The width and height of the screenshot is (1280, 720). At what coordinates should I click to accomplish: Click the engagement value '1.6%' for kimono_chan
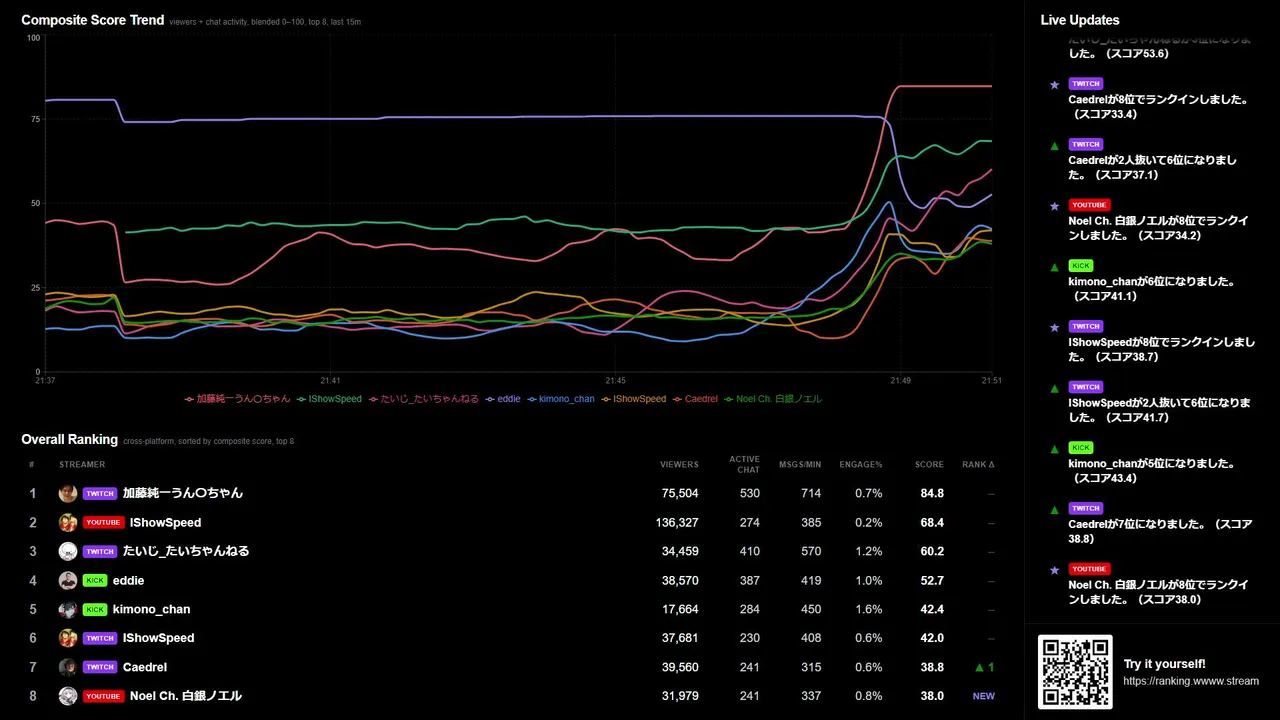tap(869, 610)
